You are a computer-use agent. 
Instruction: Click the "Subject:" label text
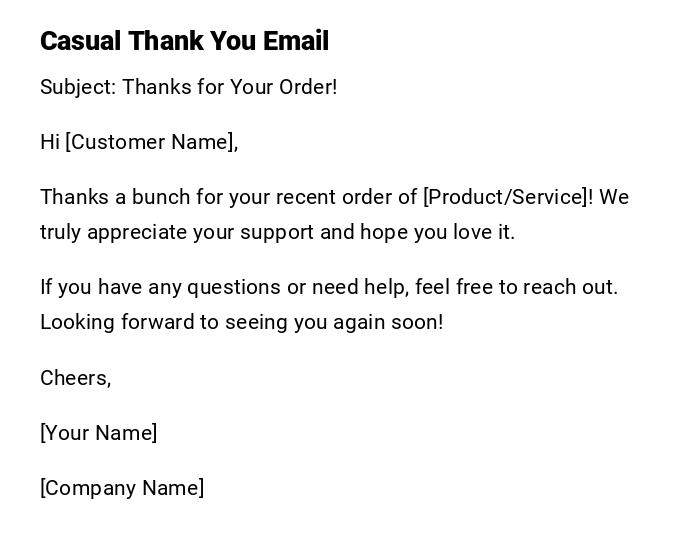(78, 87)
